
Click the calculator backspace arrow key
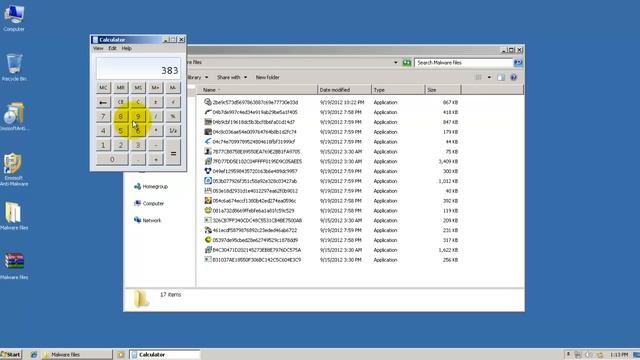pyautogui.click(x=103, y=102)
